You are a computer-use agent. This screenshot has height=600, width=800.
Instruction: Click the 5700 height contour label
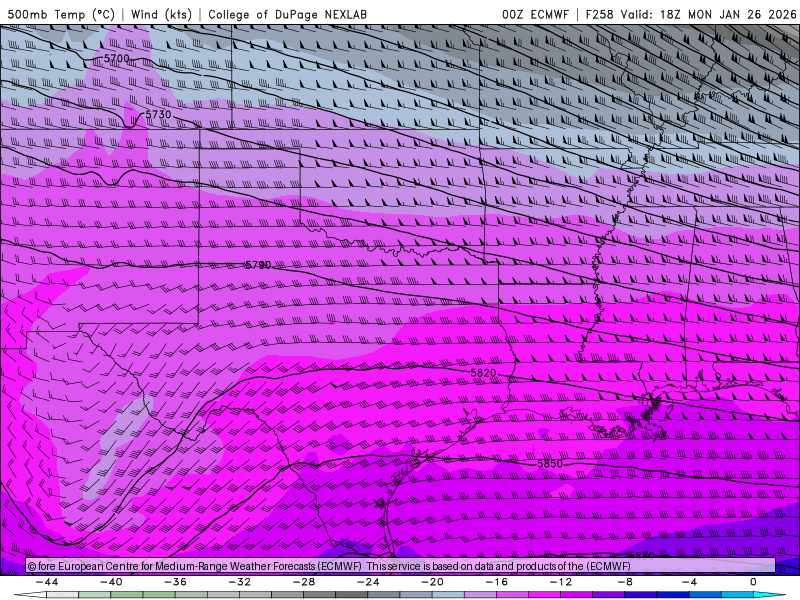117,59
